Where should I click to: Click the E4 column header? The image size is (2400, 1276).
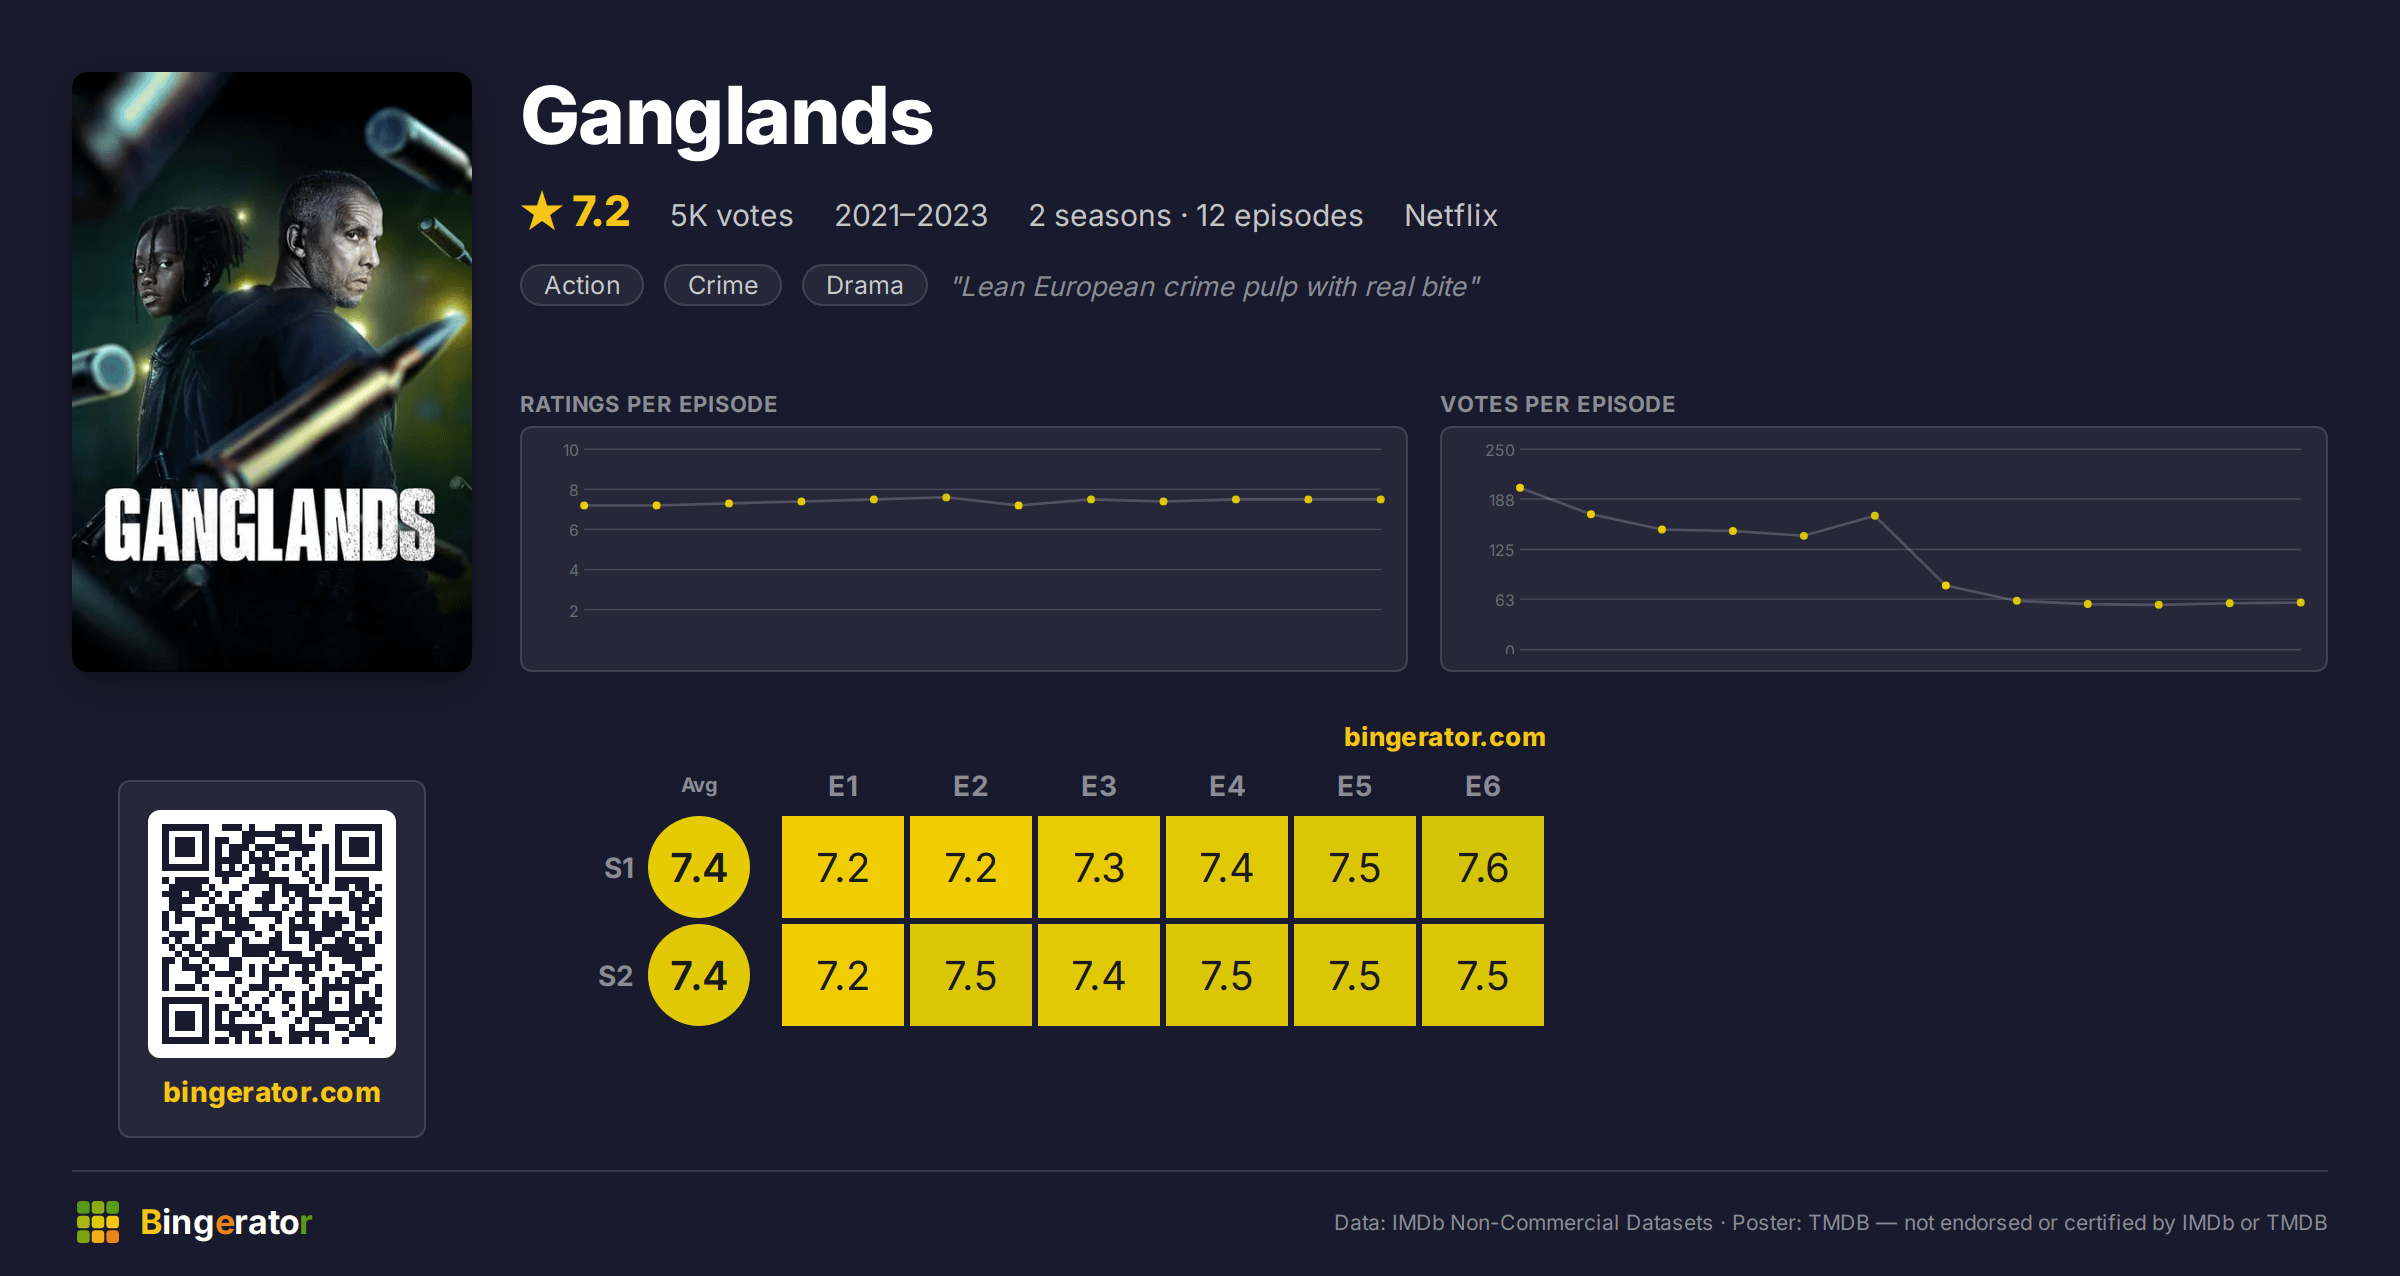(x=1227, y=786)
